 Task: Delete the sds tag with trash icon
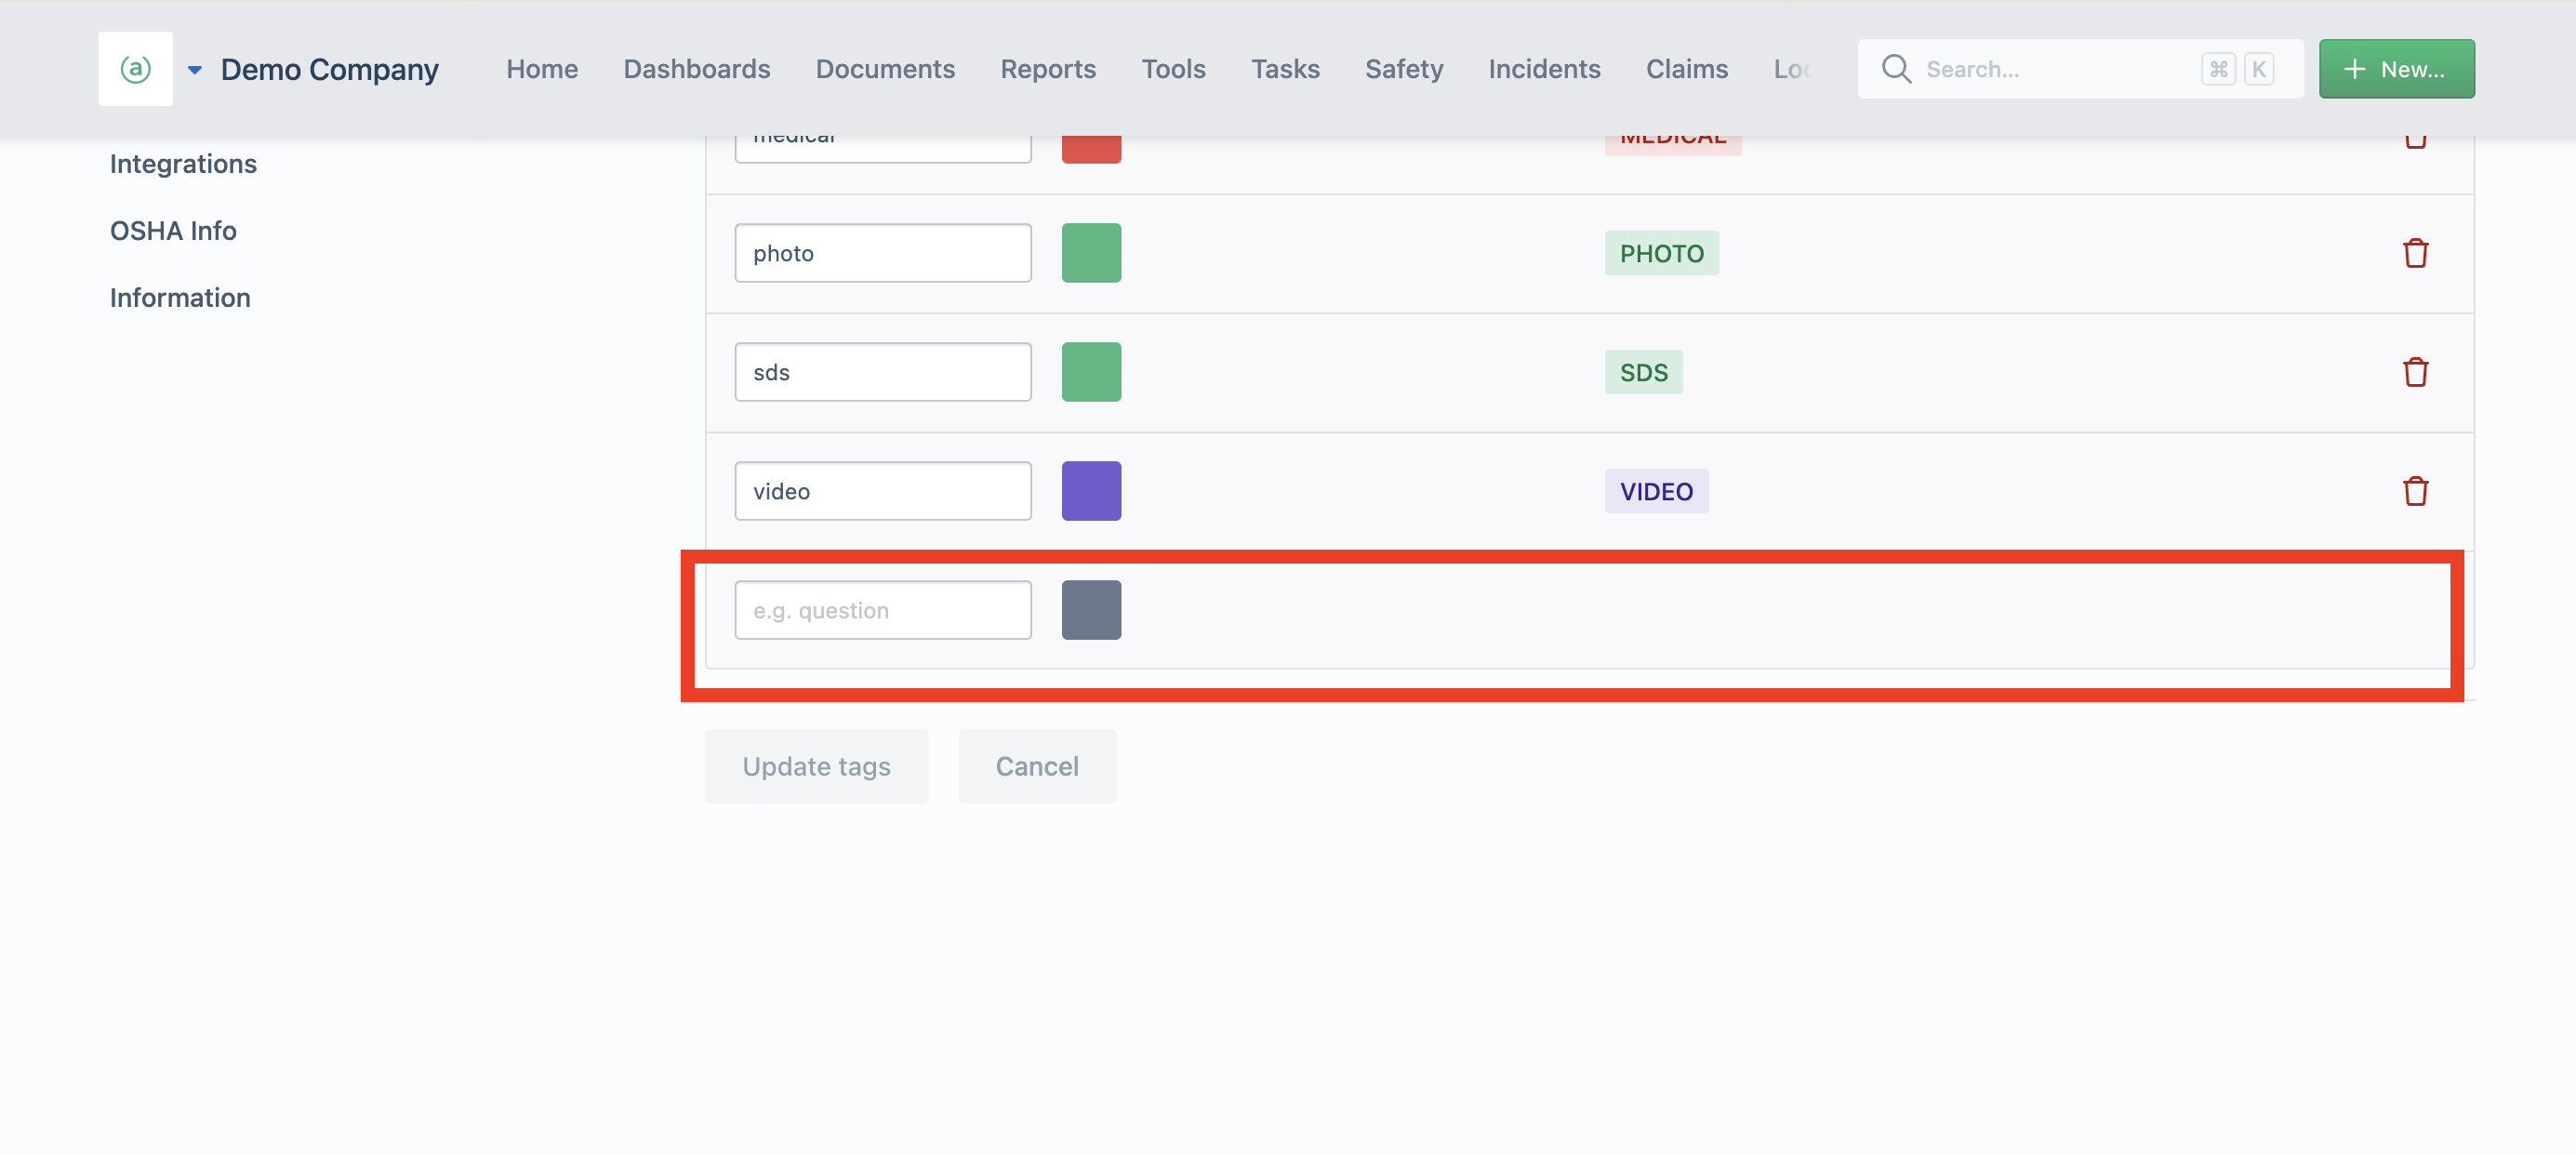coord(2415,372)
